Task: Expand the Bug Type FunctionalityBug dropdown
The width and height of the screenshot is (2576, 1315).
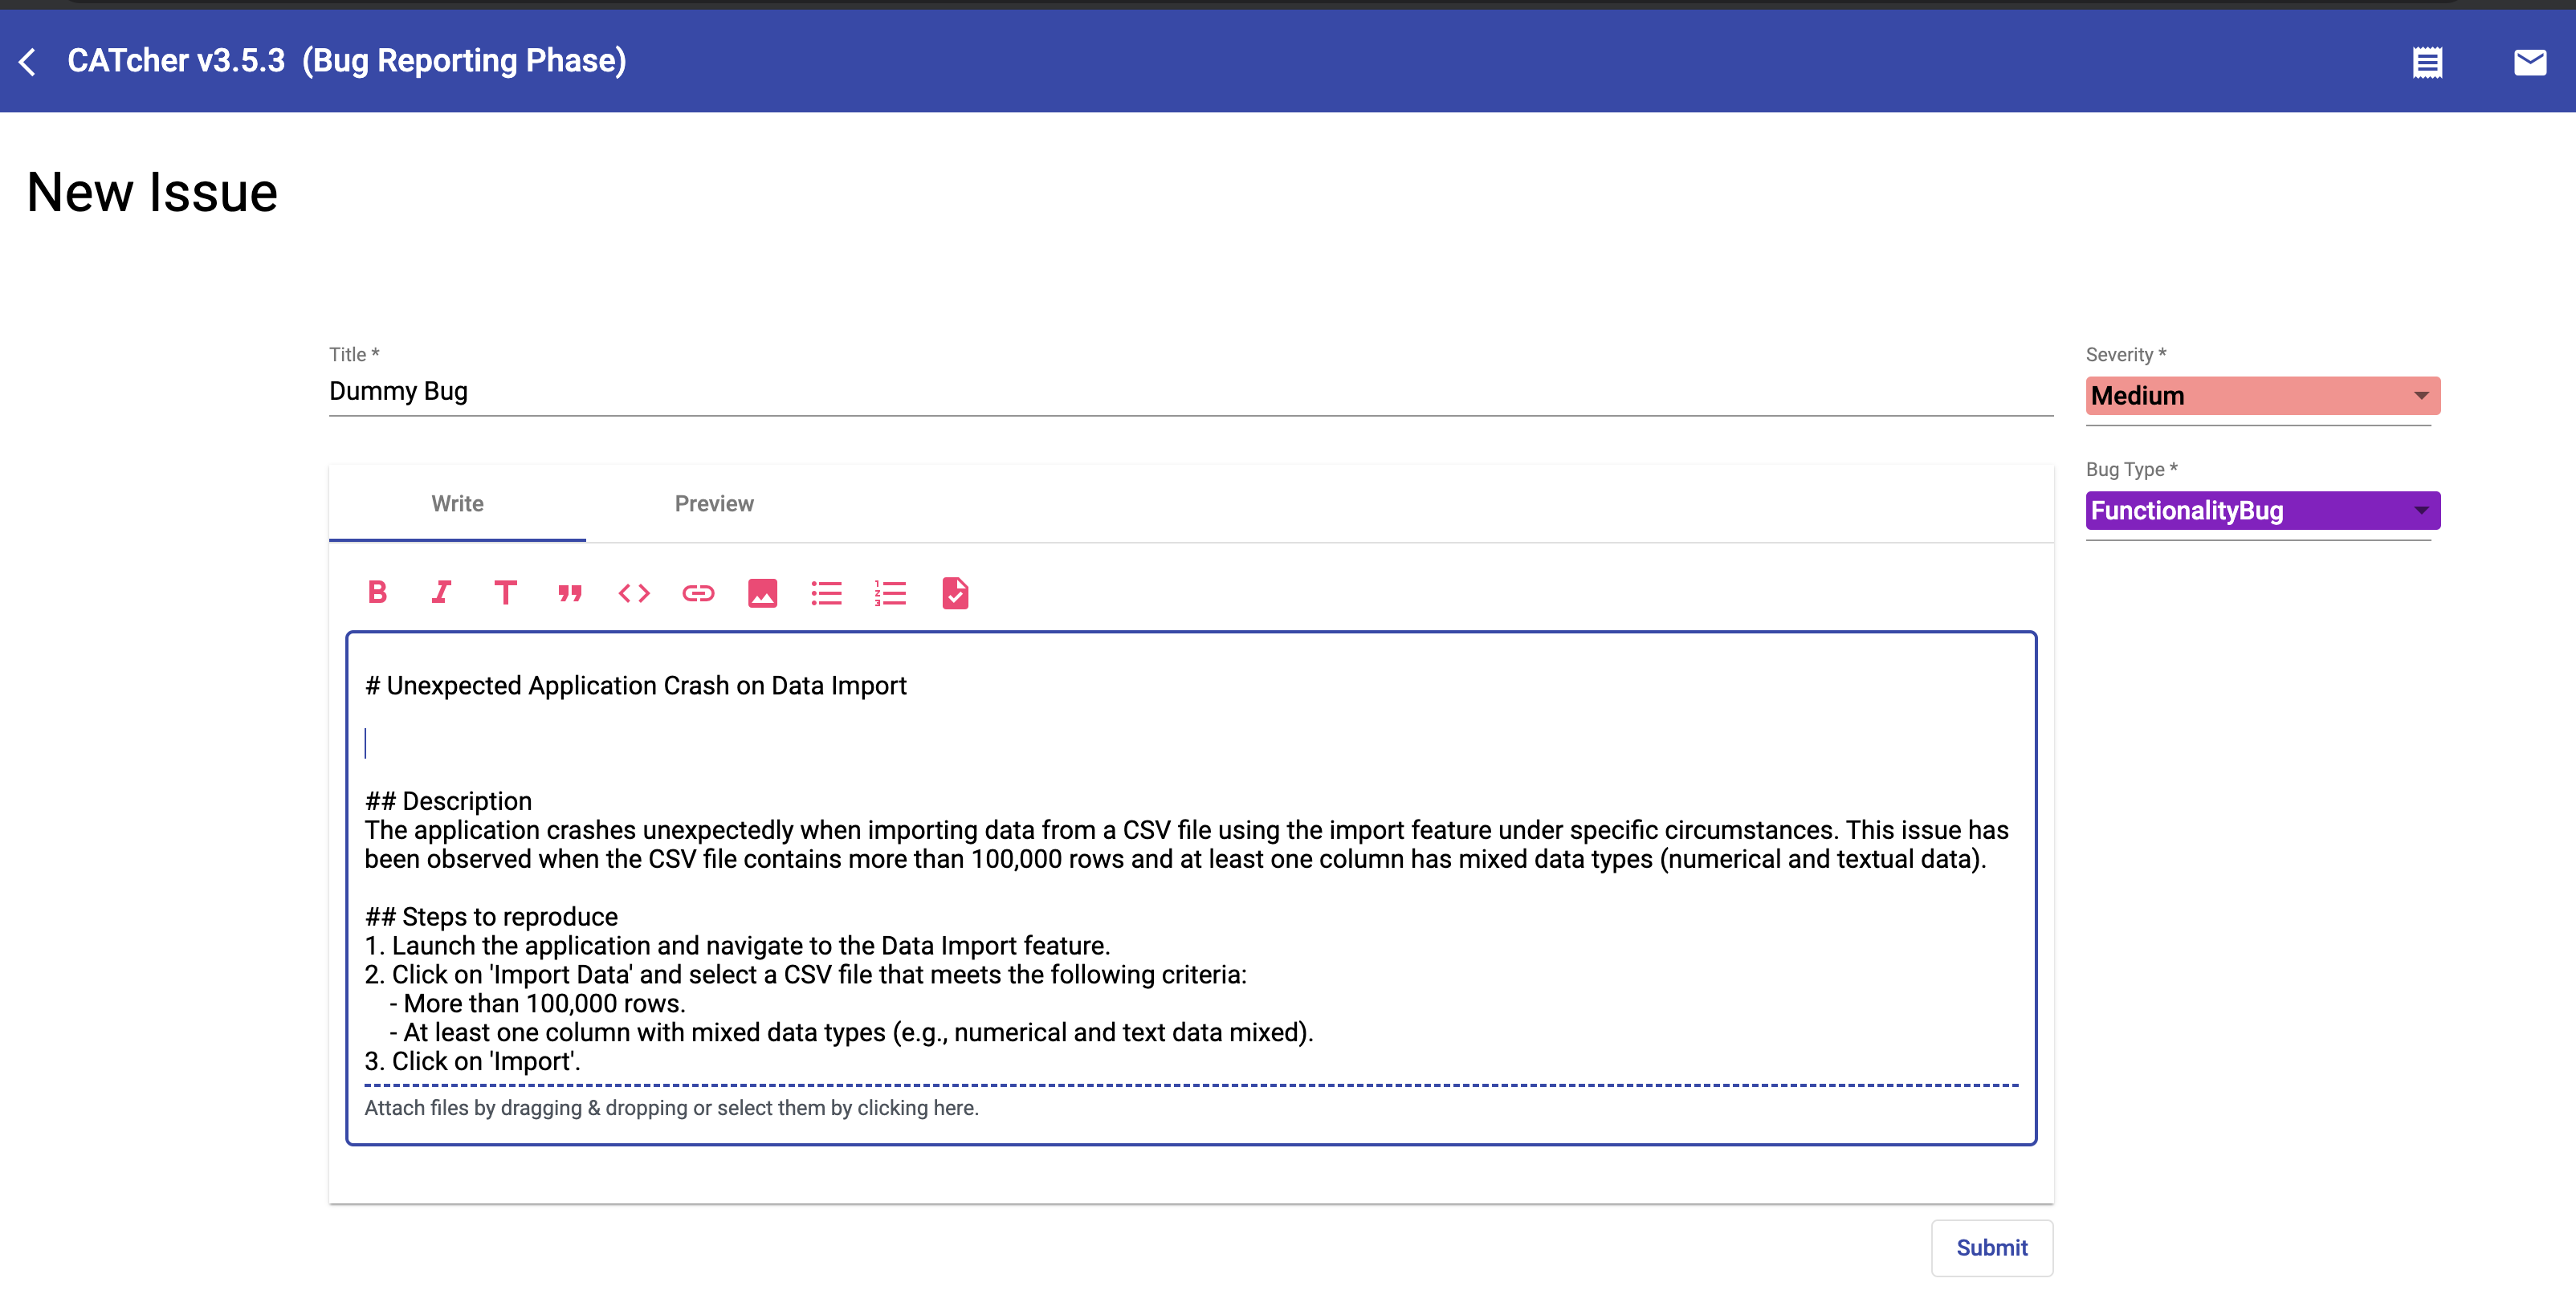Action: tap(2262, 511)
